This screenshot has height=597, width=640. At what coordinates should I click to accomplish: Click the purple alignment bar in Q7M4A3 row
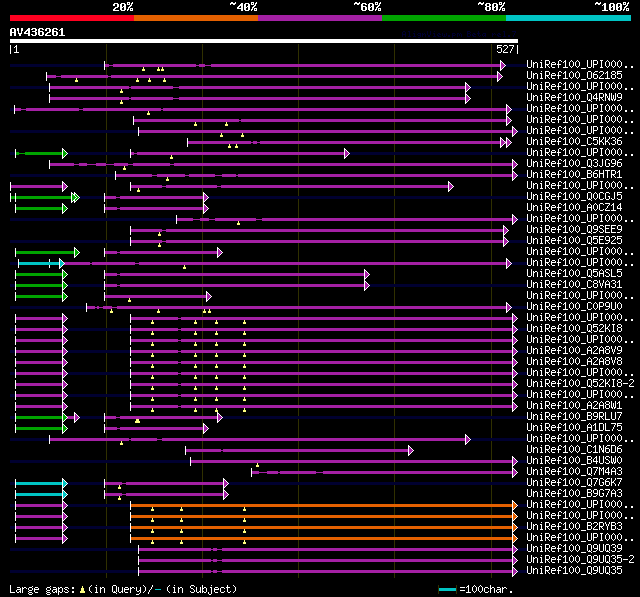pos(382,473)
